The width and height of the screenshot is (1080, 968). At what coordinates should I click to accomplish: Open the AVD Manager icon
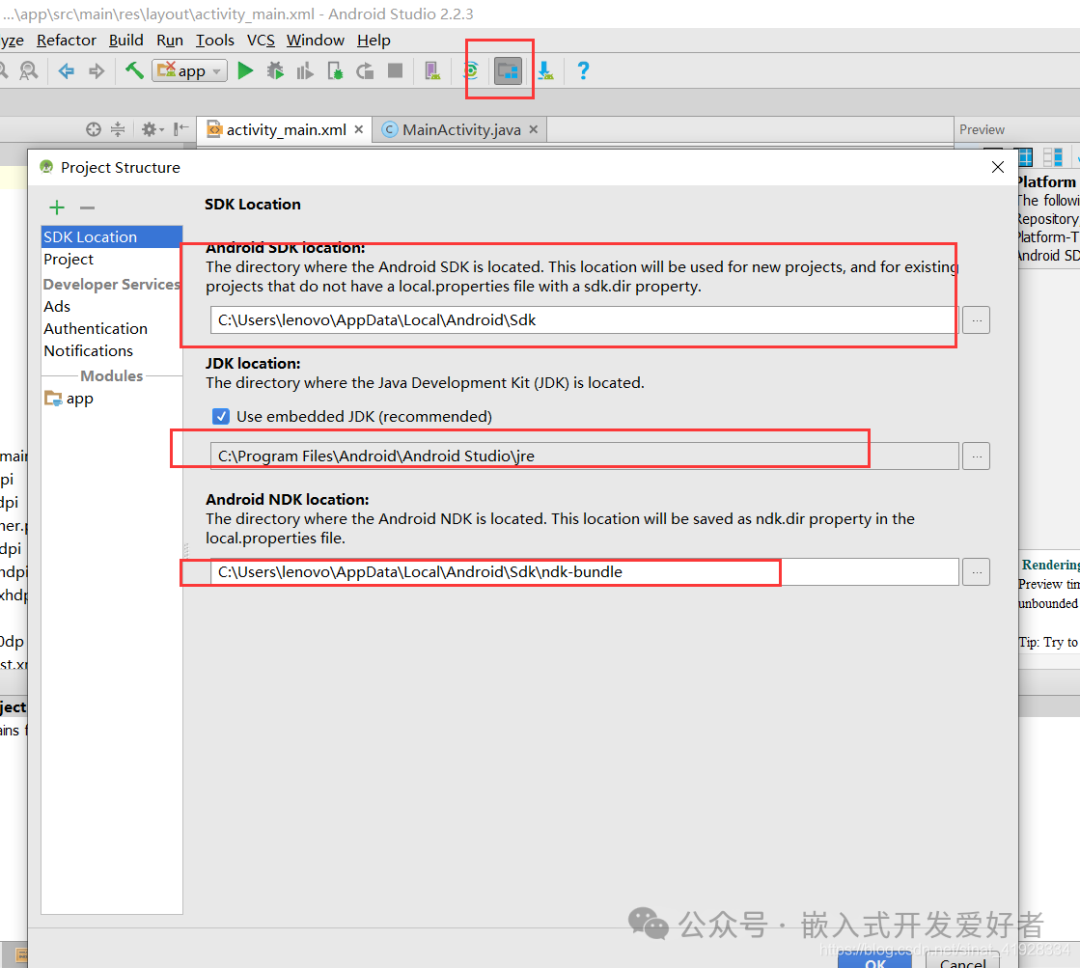pos(433,70)
